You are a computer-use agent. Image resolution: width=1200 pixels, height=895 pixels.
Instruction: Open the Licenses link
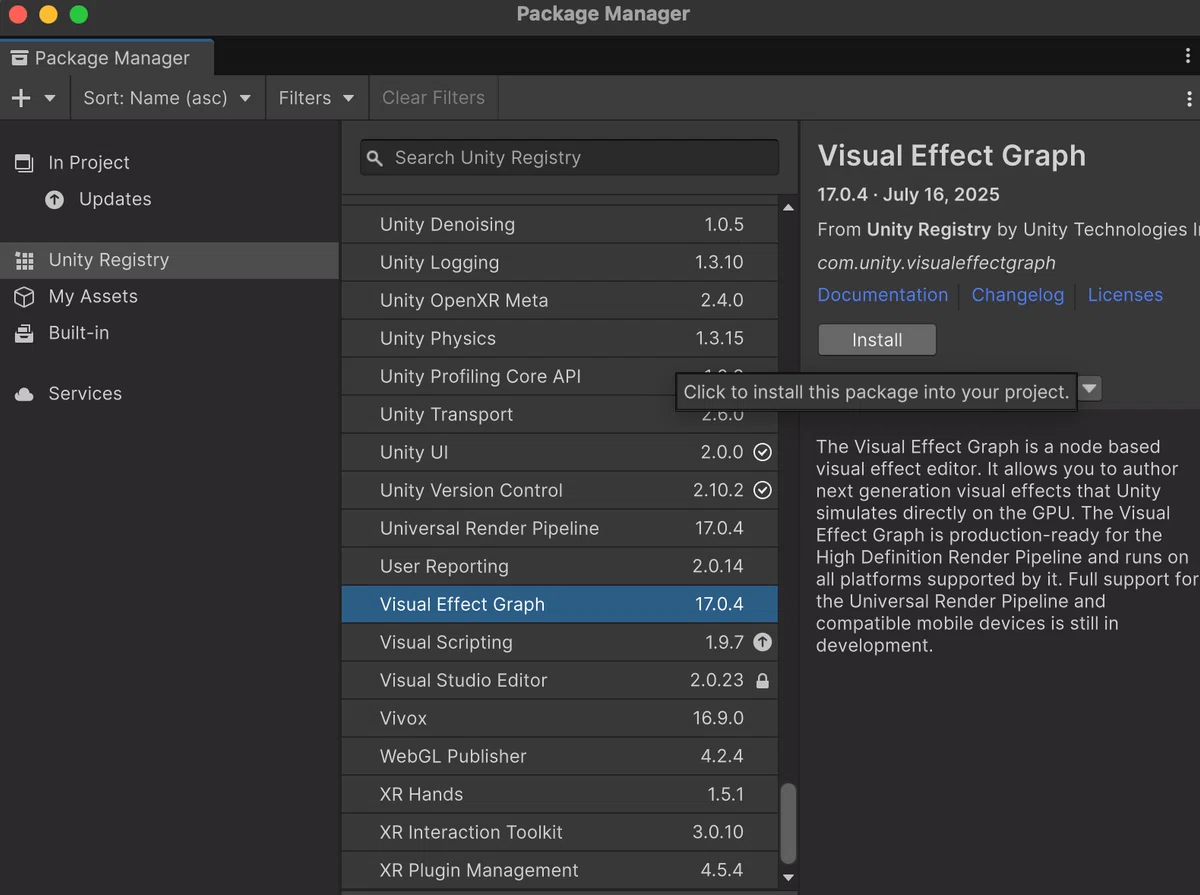(x=1125, y=295)
